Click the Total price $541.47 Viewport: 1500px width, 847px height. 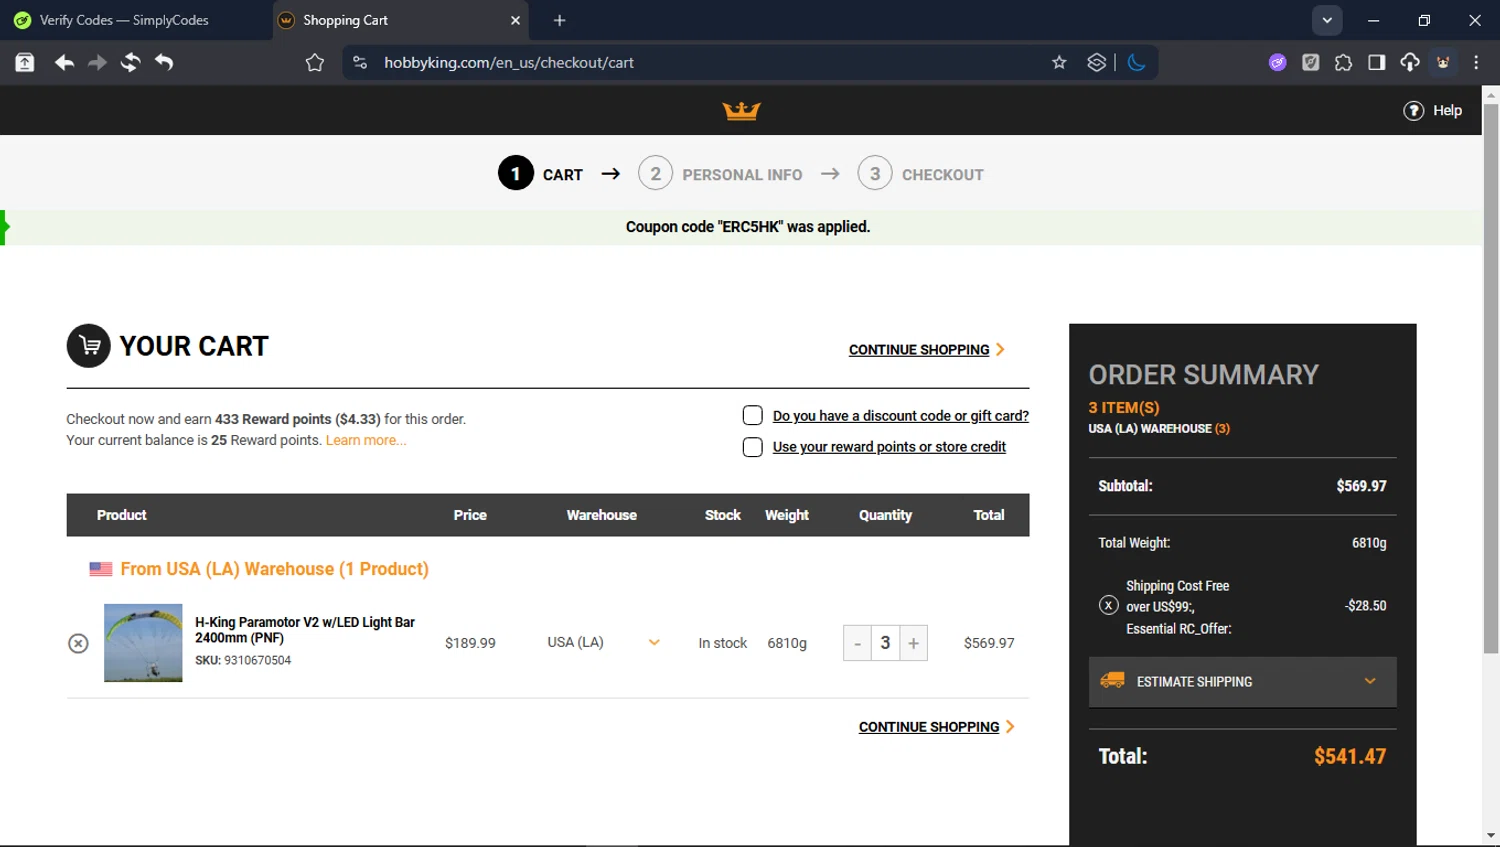(x=1350, y=756)
